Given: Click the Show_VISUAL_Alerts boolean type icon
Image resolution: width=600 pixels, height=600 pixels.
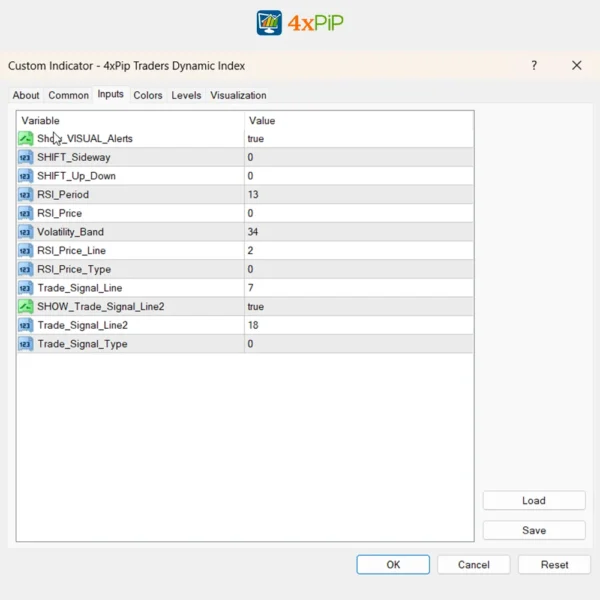Looking at the screenshot, I should (25, 139).
